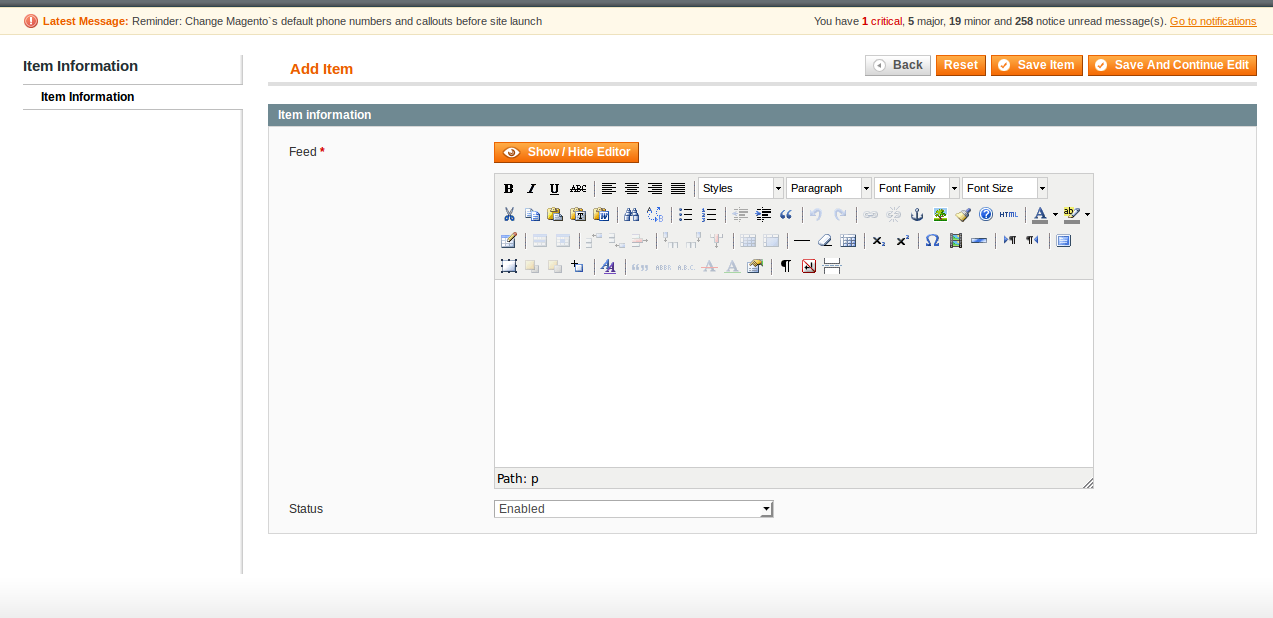Viewport: 1273px width, 618px height.
Task: Open editor help question-mark icon
Action: pos(986,214)
